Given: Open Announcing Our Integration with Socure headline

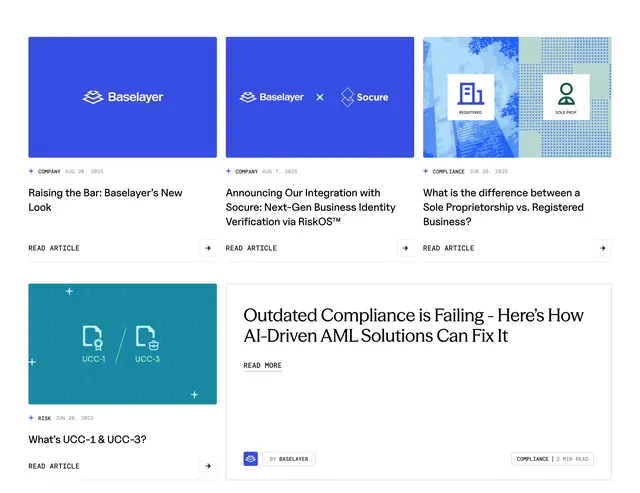Looking at the screenshot, I should [311, 207].
